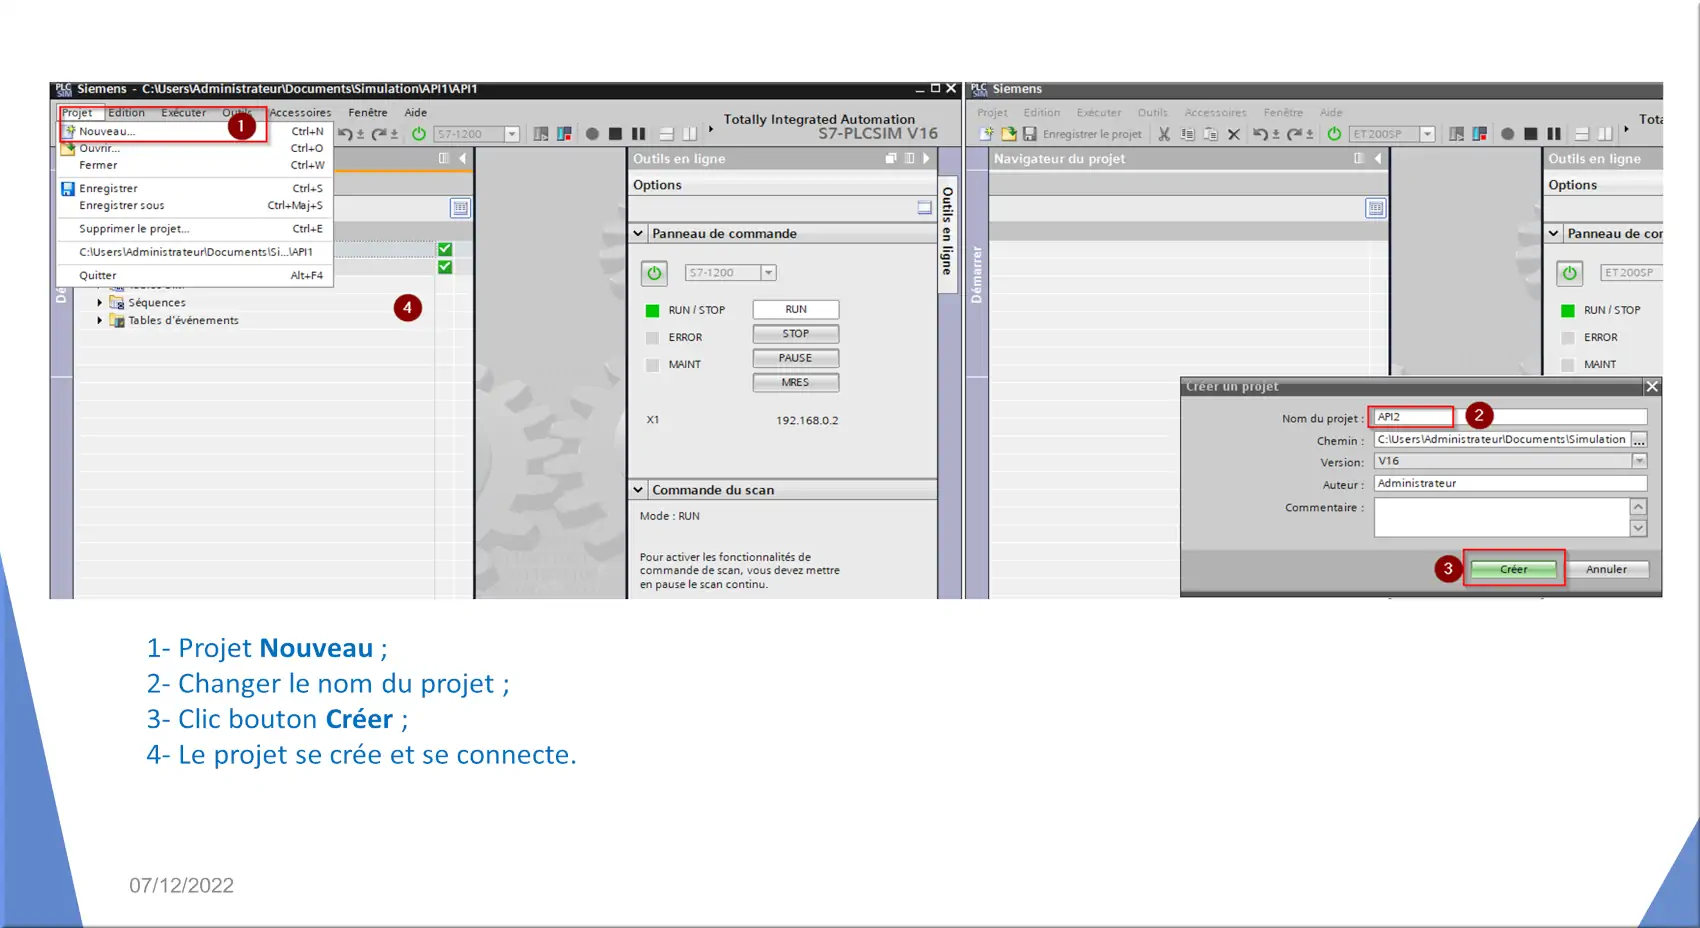The width and height of the screenshot is (1700, 928).
Task: Select Tables d'événements in project tree
Action: point(184,321)
